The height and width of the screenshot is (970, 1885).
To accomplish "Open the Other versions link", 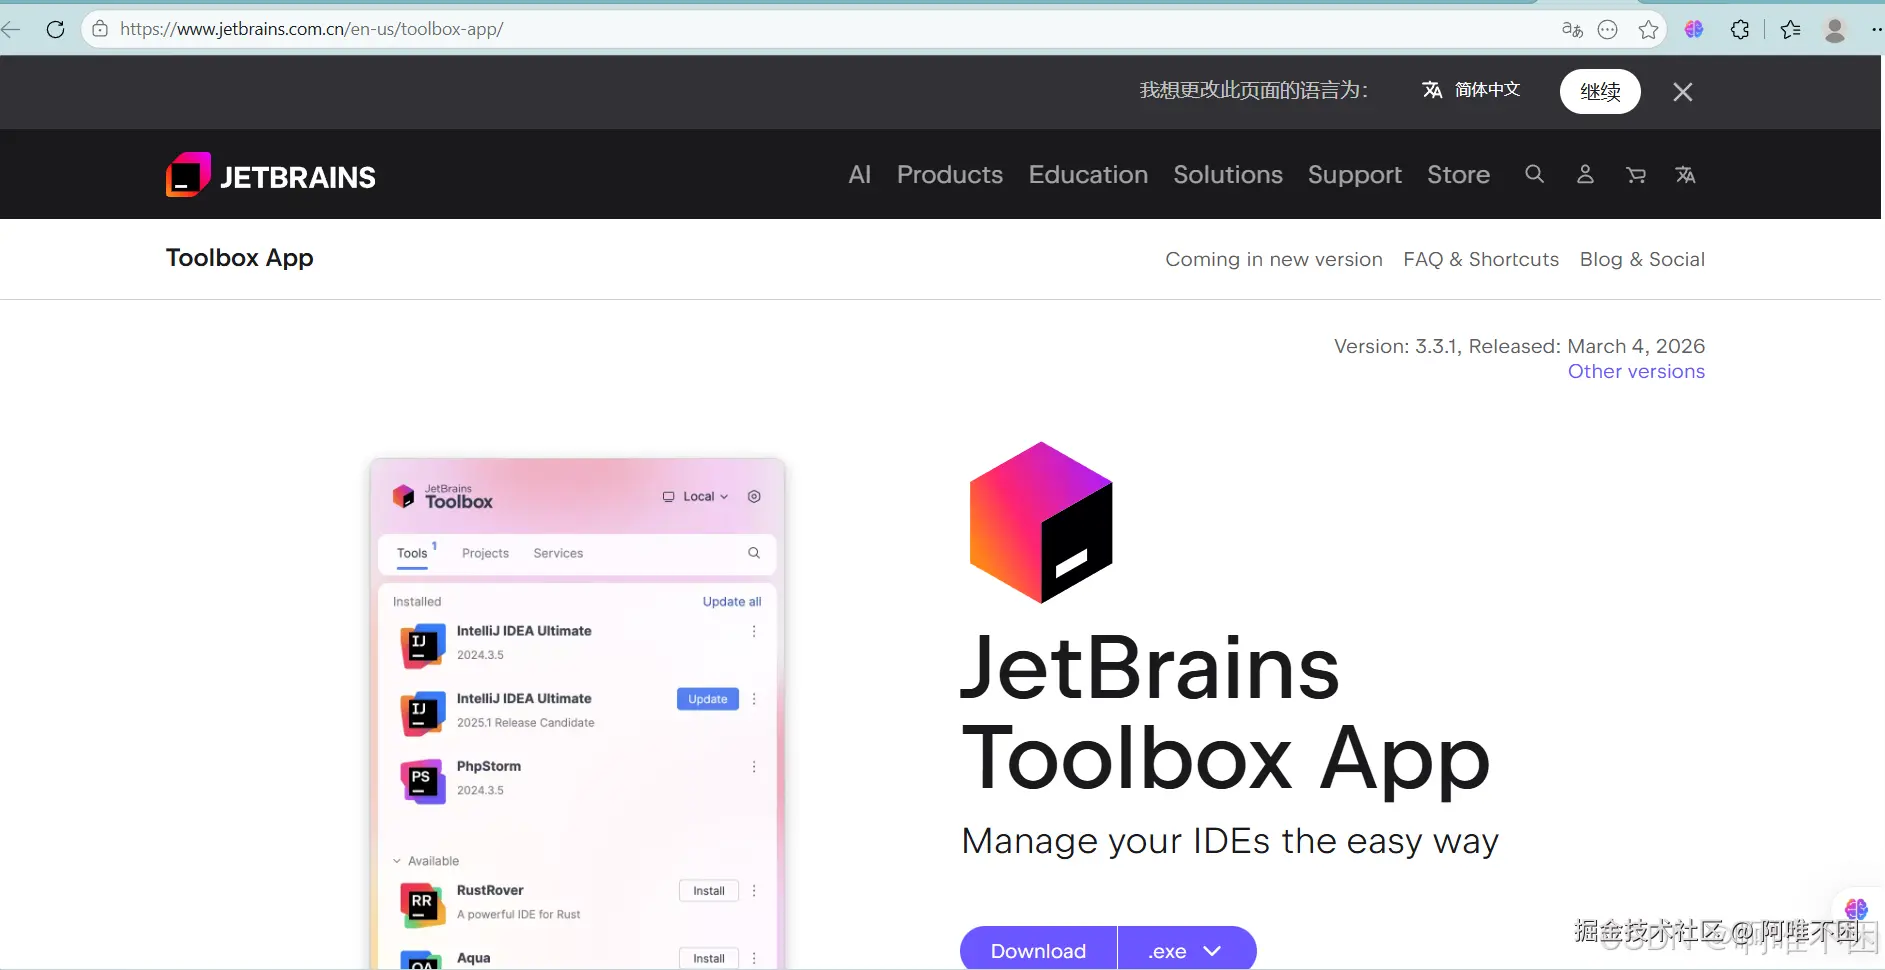I will (x=1636, y=371).
